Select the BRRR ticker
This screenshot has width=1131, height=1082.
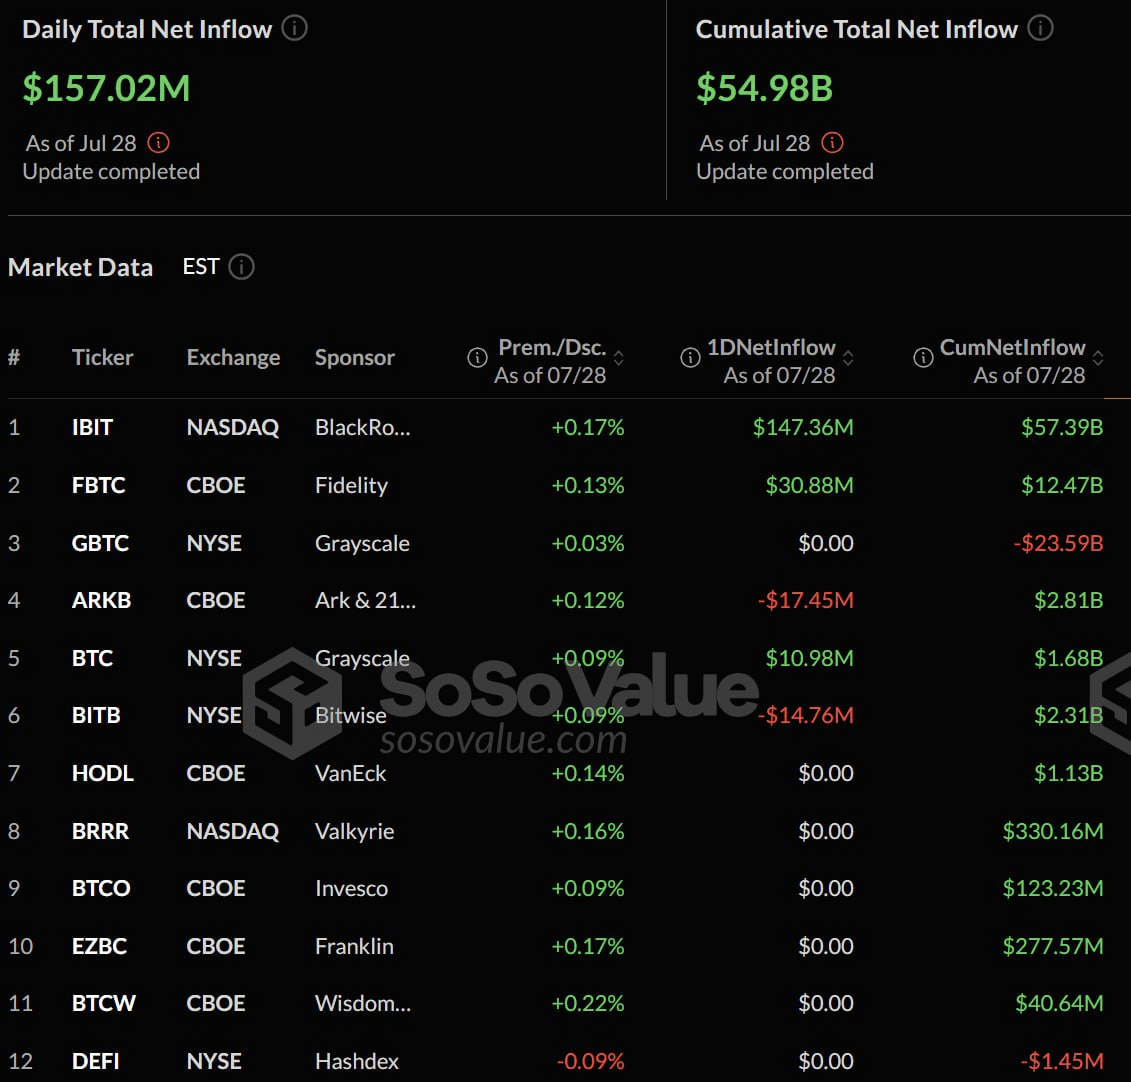click(x=100, y=831)
